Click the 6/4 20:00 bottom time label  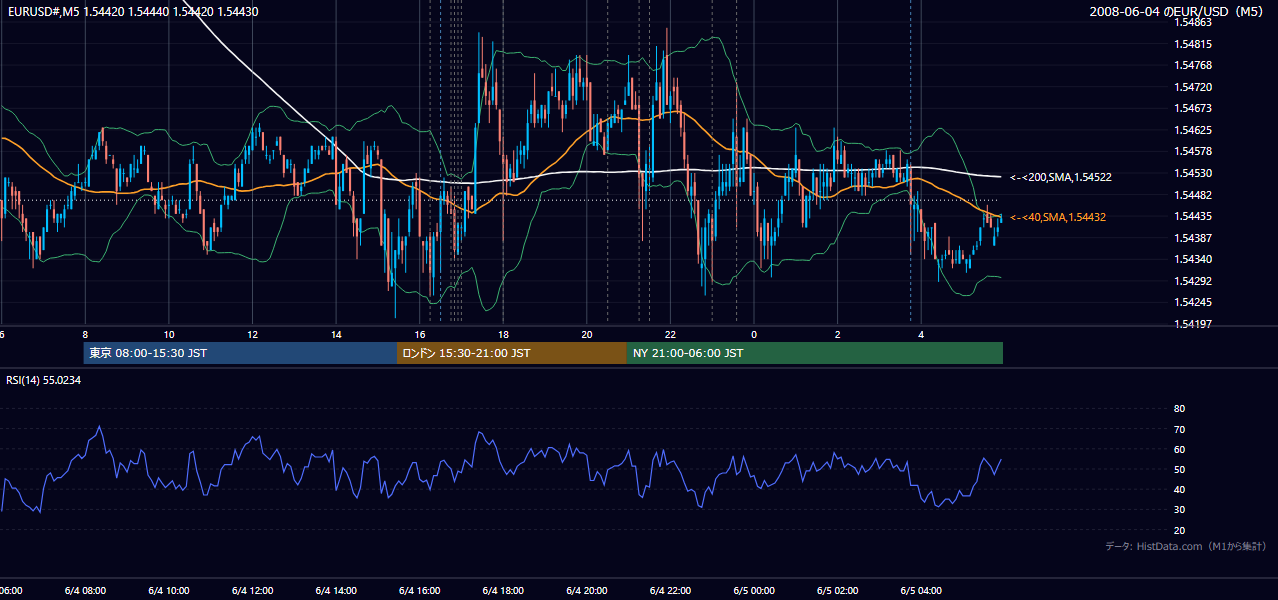tap(587, 591)
